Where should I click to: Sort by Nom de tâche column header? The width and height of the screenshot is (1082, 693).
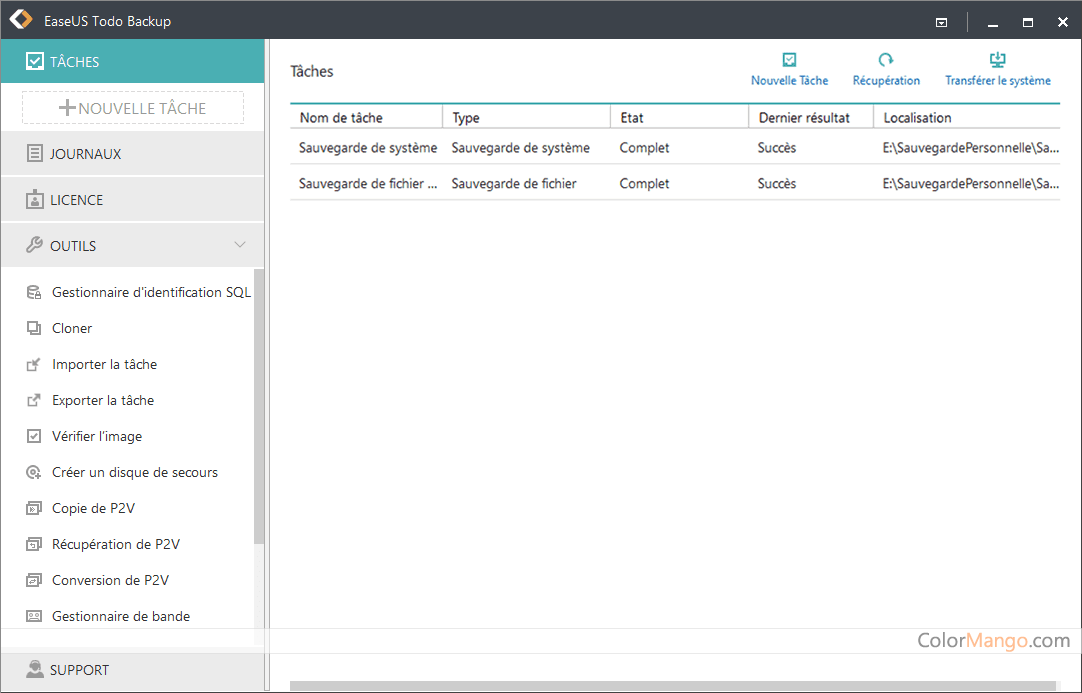click(x=366, y=117)
